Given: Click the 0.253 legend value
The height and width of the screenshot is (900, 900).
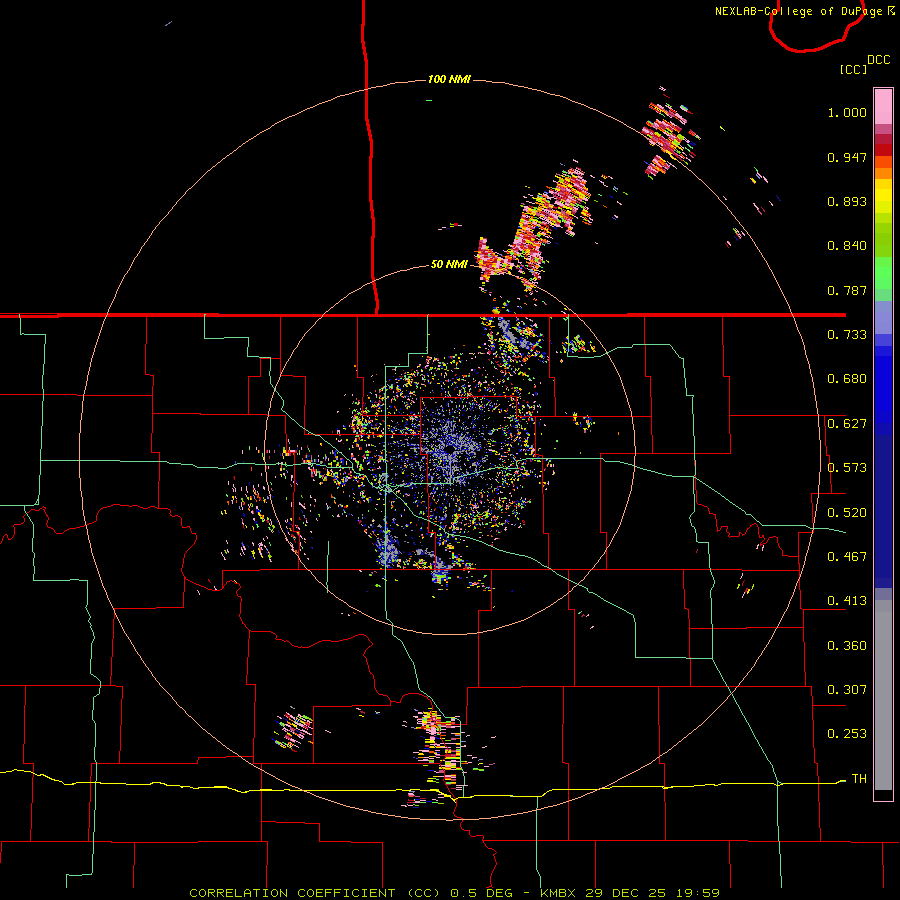Looking at the screenshot, I should [847, 734].
